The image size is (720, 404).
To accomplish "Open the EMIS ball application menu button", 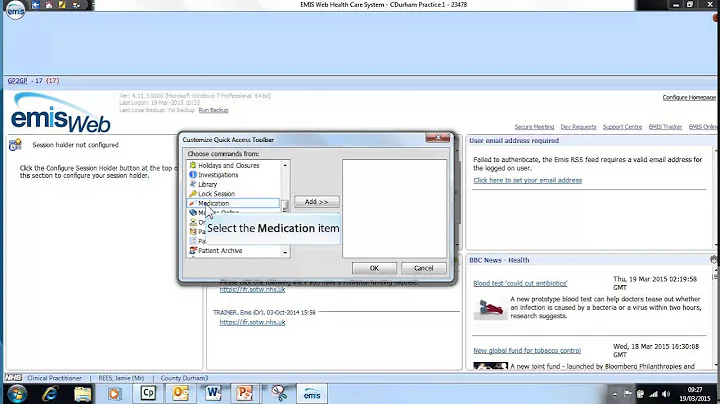I will (x=15, y=10).
